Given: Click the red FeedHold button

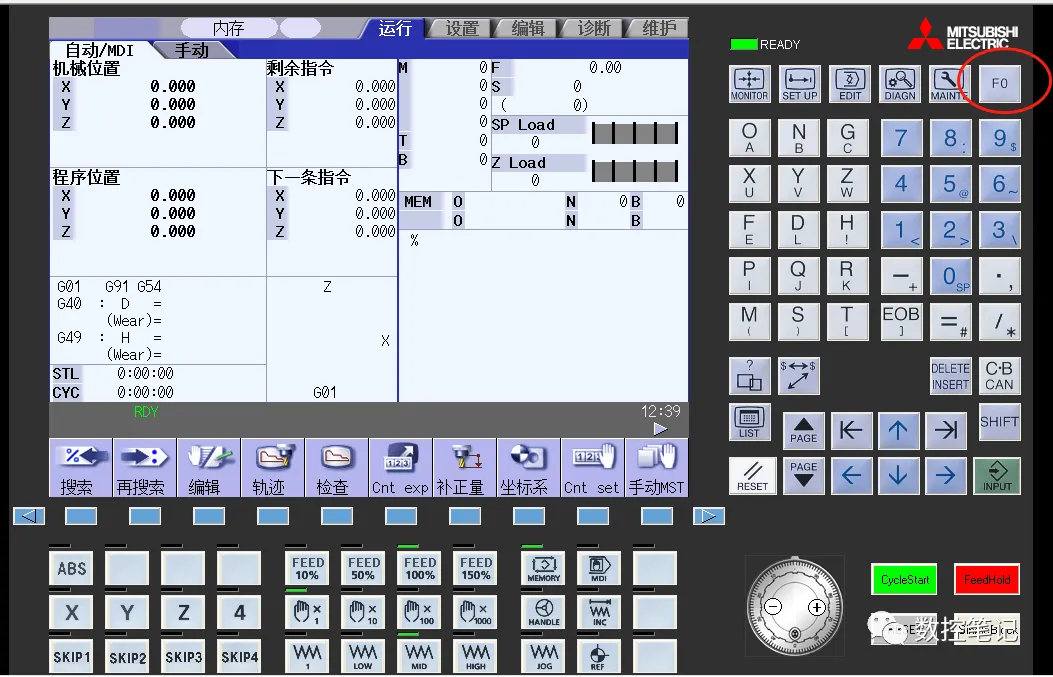Looking at the screenshot, I should click(987, 580).
